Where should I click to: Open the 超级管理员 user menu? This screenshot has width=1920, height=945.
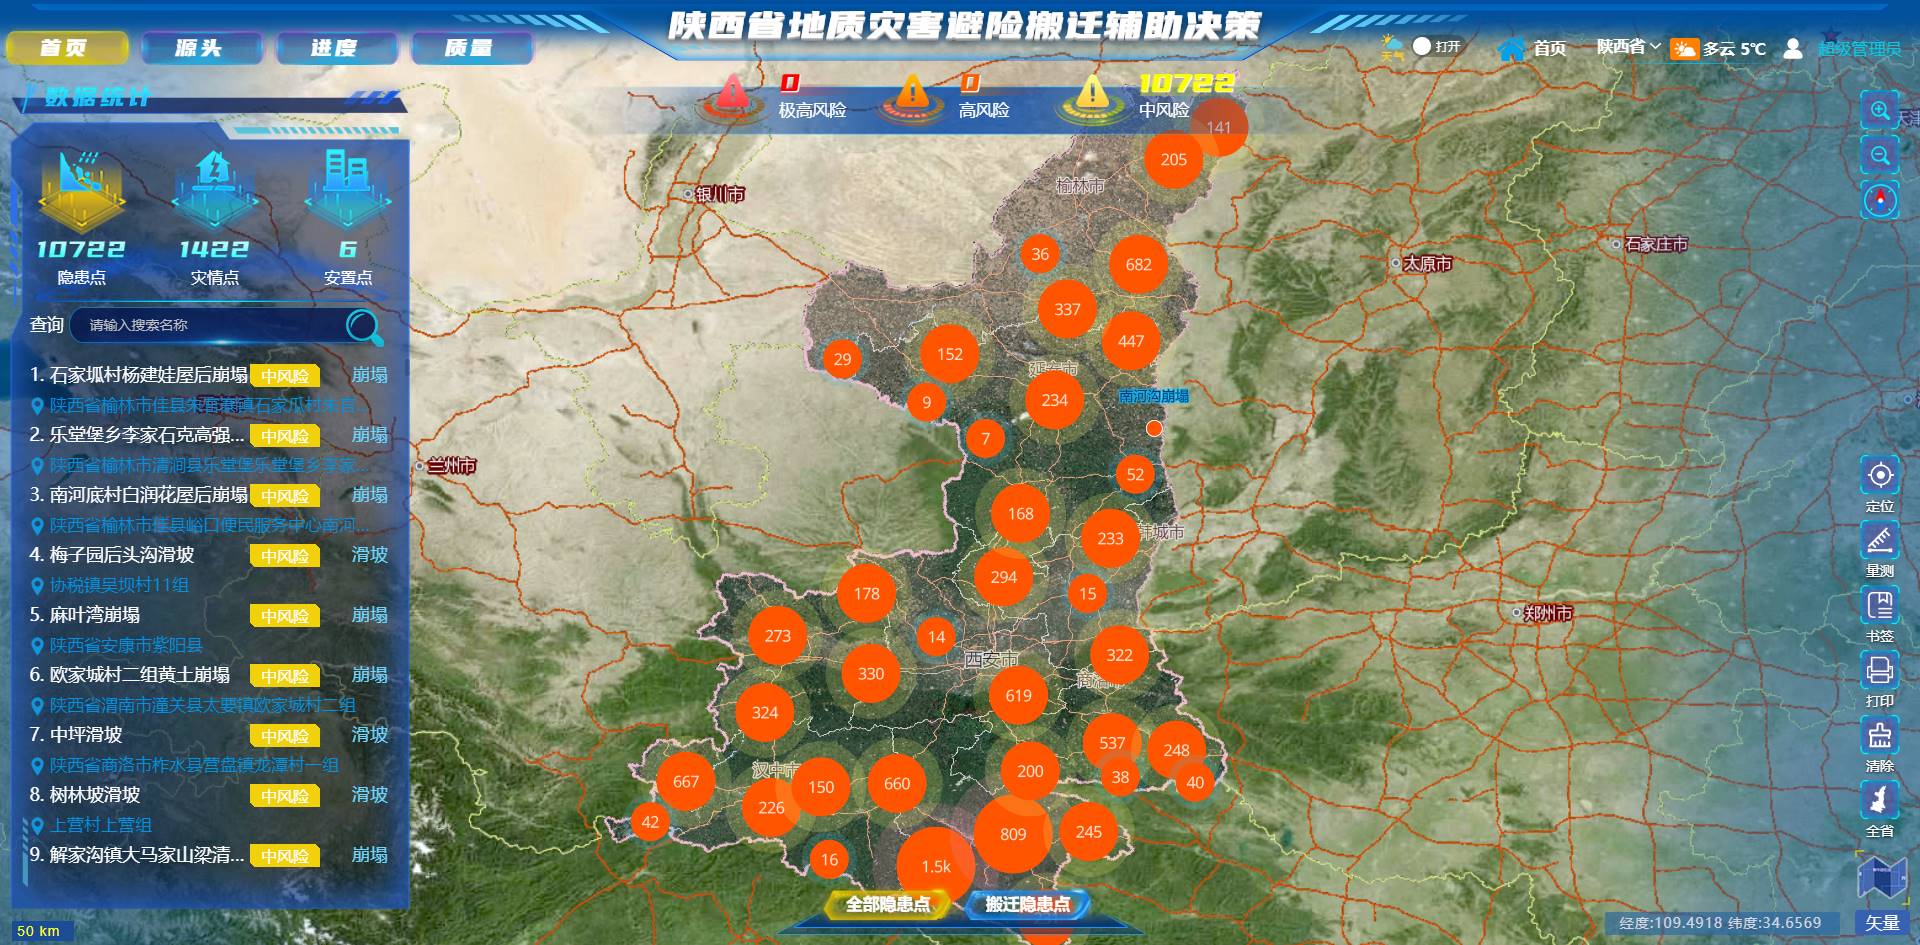pyautogui.click(x=1858, y=48)
